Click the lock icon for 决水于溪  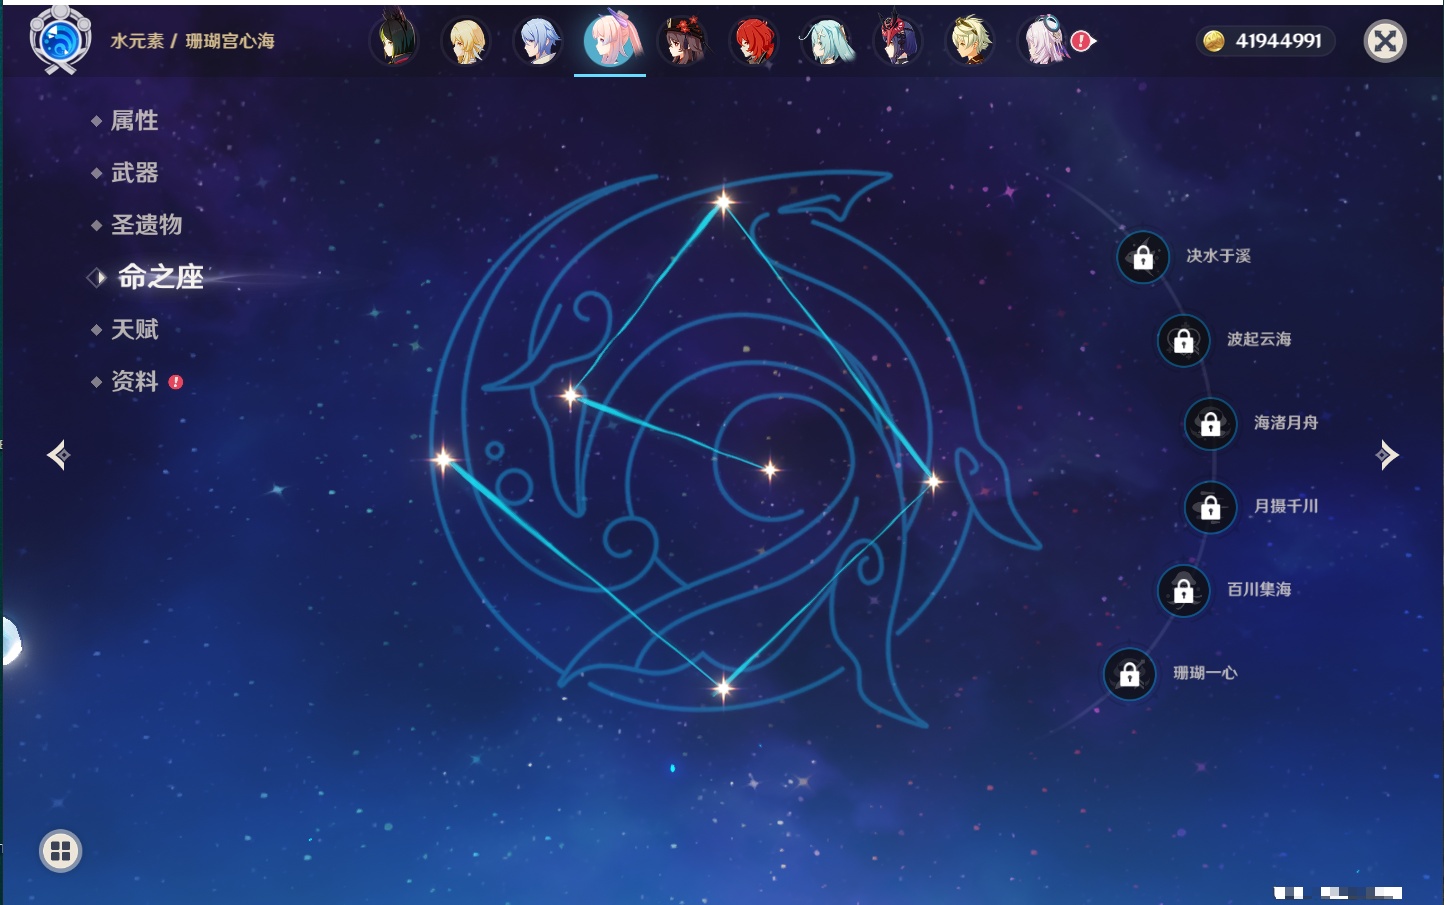(1143, 258)
